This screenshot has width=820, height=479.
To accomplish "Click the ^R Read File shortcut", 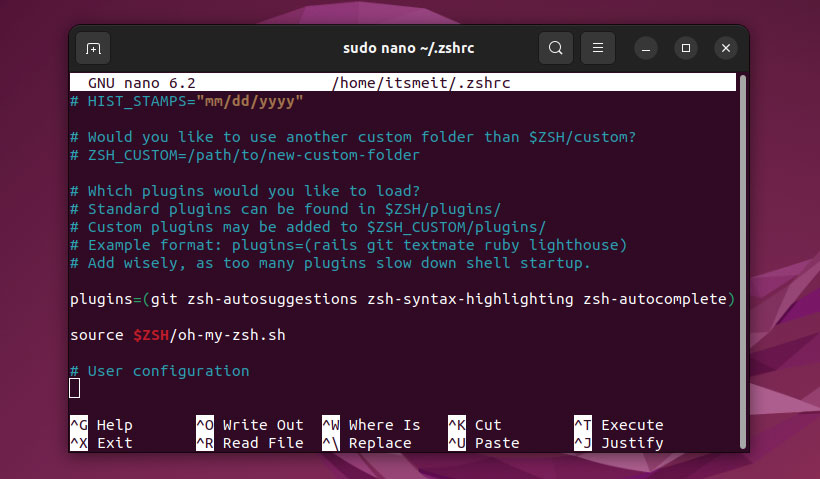I will [x=249, y=443].
